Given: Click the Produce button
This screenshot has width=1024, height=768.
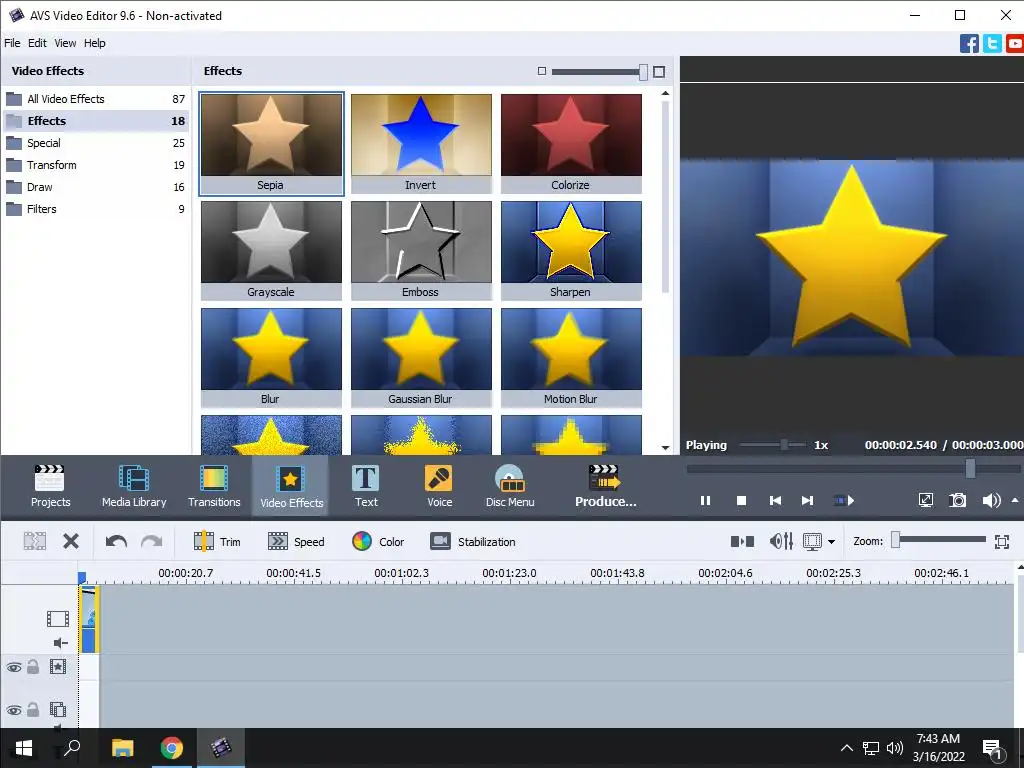Looking at the screenshot, I should (605, 486).
